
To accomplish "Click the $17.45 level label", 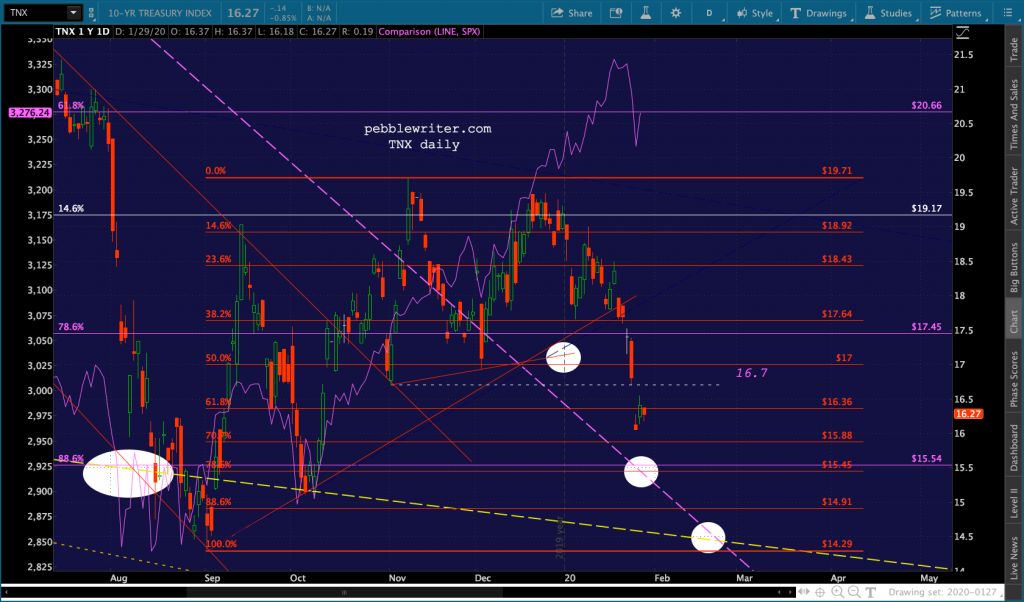I will pos(927,326).
